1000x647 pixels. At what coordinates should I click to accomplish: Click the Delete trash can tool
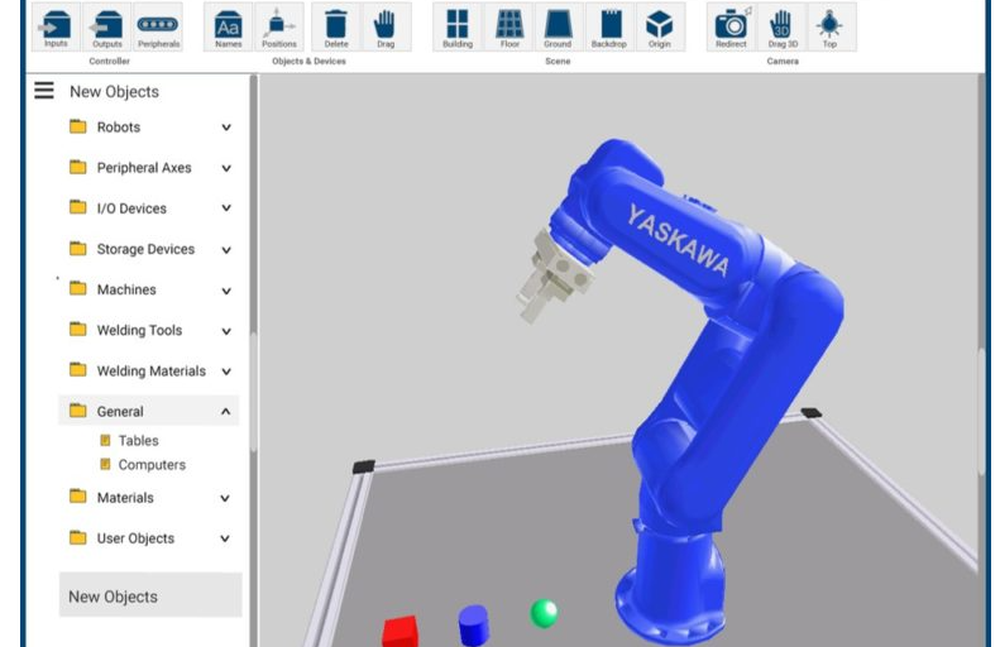[x=336, y=27]
